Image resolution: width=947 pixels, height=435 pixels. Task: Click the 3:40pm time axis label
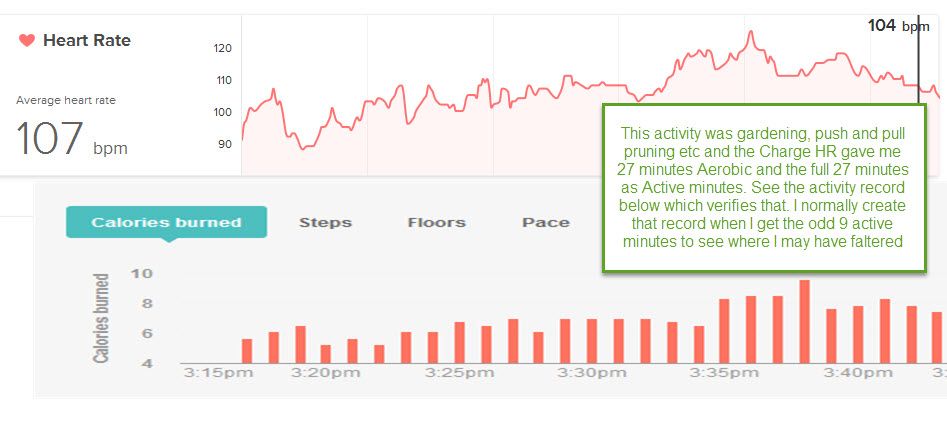coord(860,373)
